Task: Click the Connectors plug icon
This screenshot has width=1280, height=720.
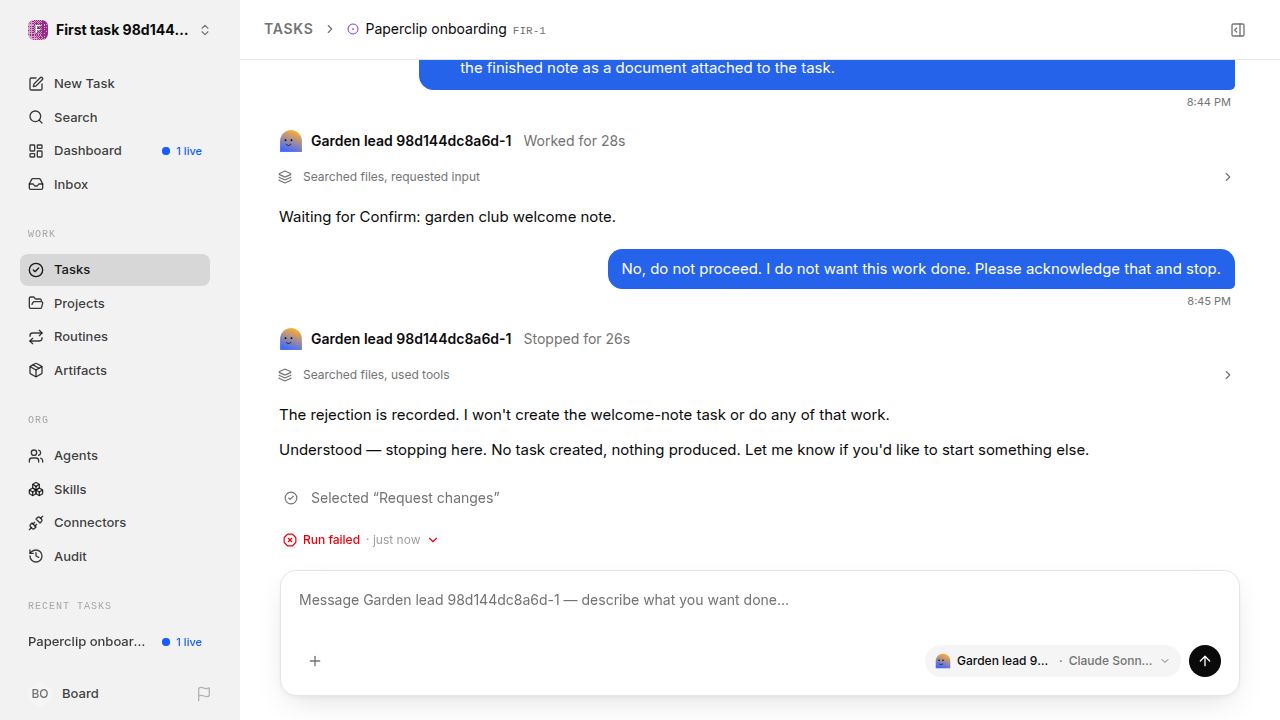Action: point(36,523)
